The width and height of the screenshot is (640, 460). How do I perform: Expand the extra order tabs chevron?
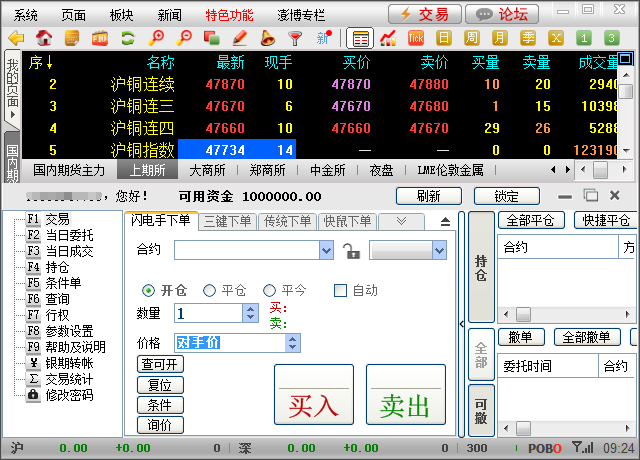click(x=400, y=221)
